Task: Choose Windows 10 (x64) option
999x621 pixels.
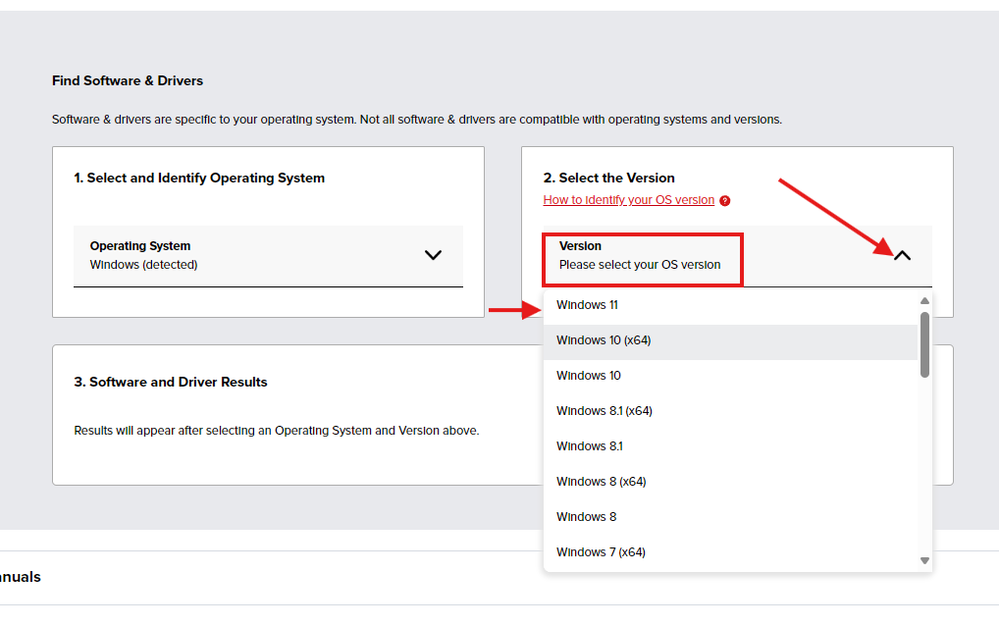Action: pyautogui.click(x=604, y=341)
